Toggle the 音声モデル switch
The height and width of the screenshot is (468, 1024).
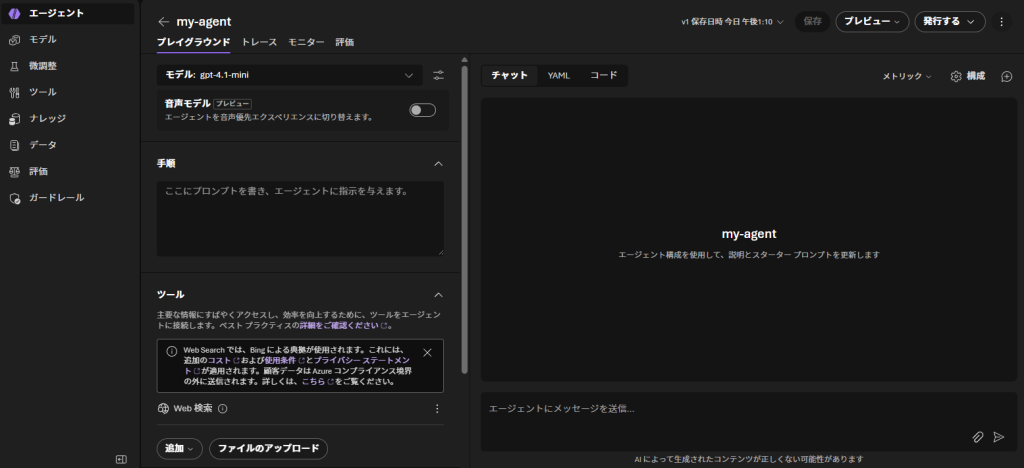(x=423, y=110)
